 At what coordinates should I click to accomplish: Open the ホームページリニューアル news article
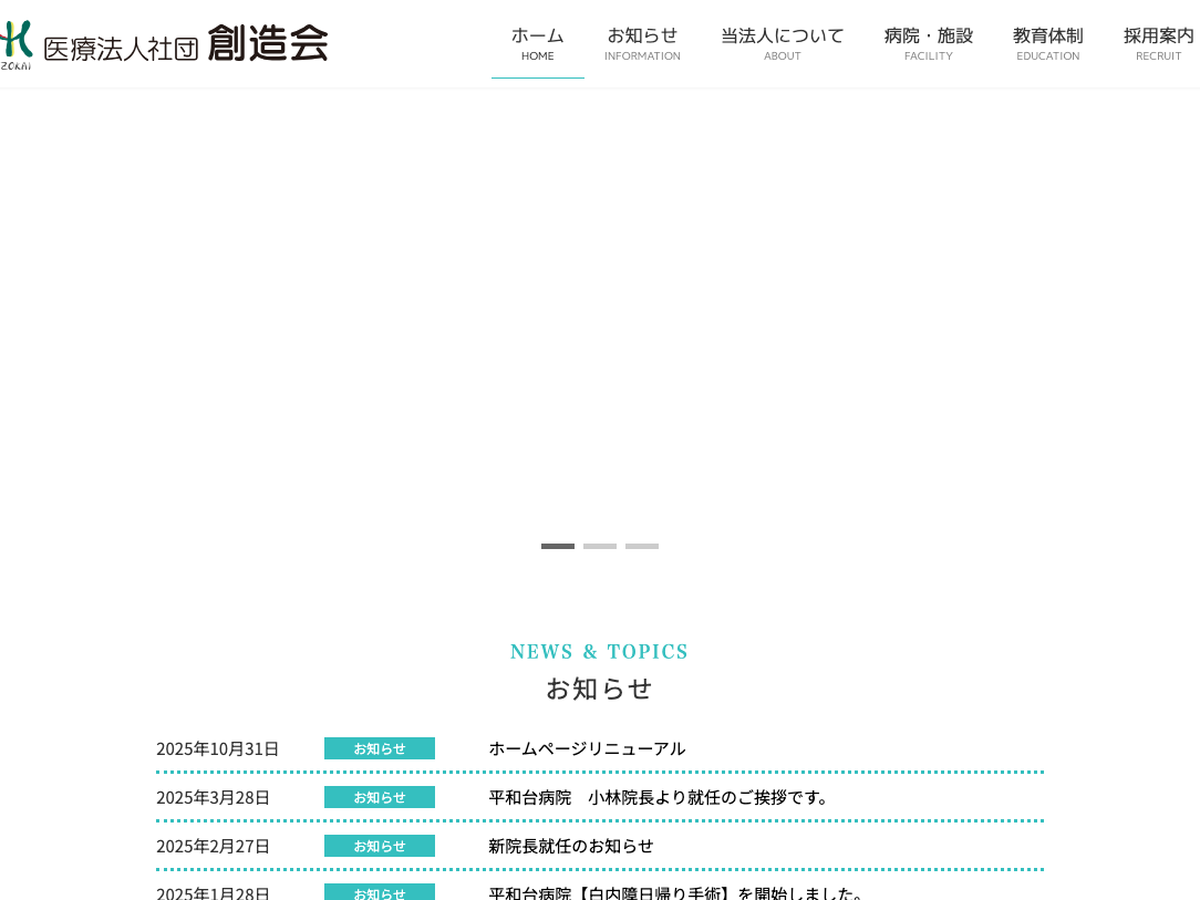[587, 748]
